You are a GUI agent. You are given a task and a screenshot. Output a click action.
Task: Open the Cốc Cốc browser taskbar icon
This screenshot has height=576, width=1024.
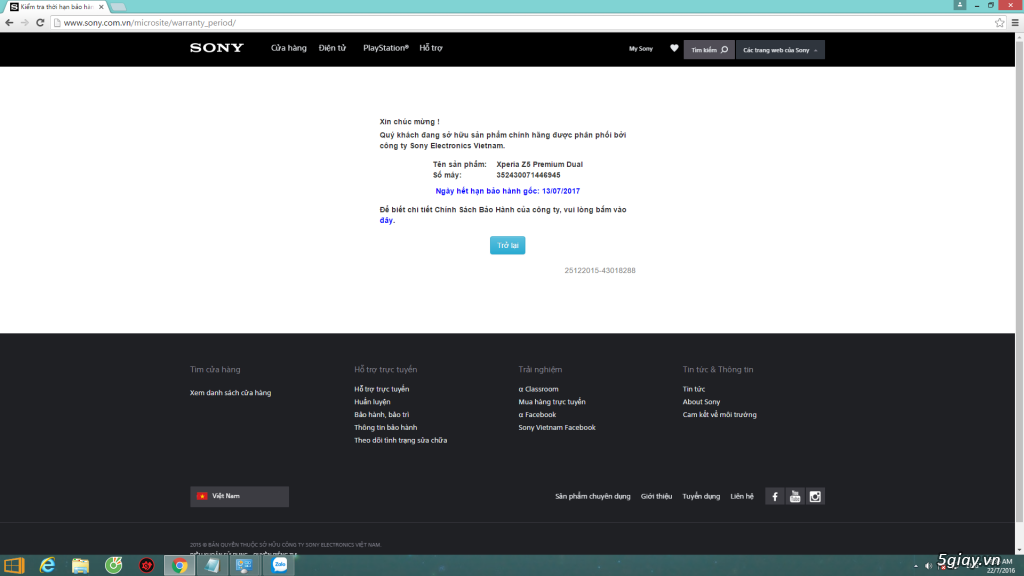point(114,566)
